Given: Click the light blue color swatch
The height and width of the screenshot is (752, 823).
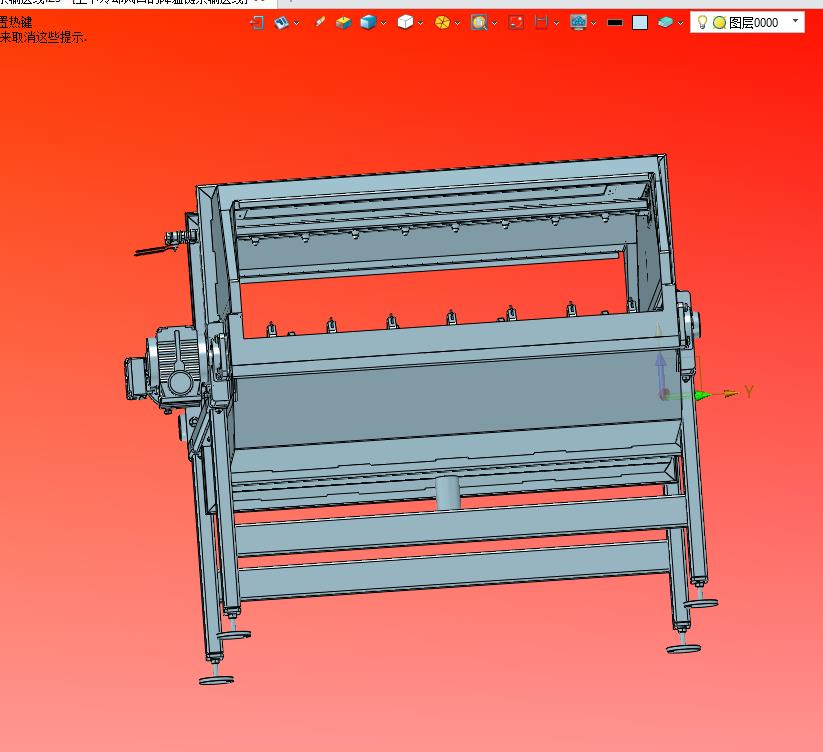Looking at the screenshot, I should click(640, 23).
